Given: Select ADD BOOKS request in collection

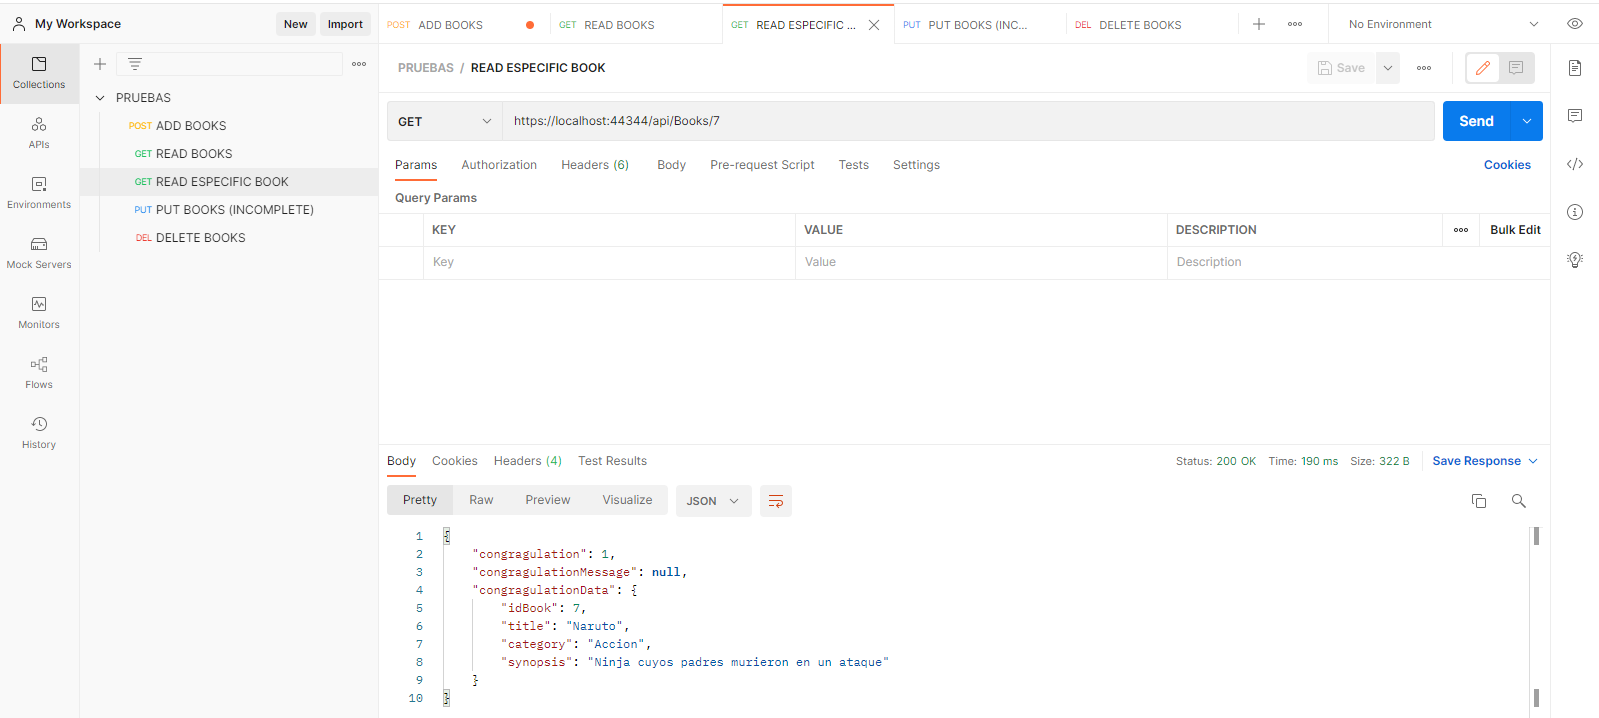Looking at the screenshot, I should [191, 126].
